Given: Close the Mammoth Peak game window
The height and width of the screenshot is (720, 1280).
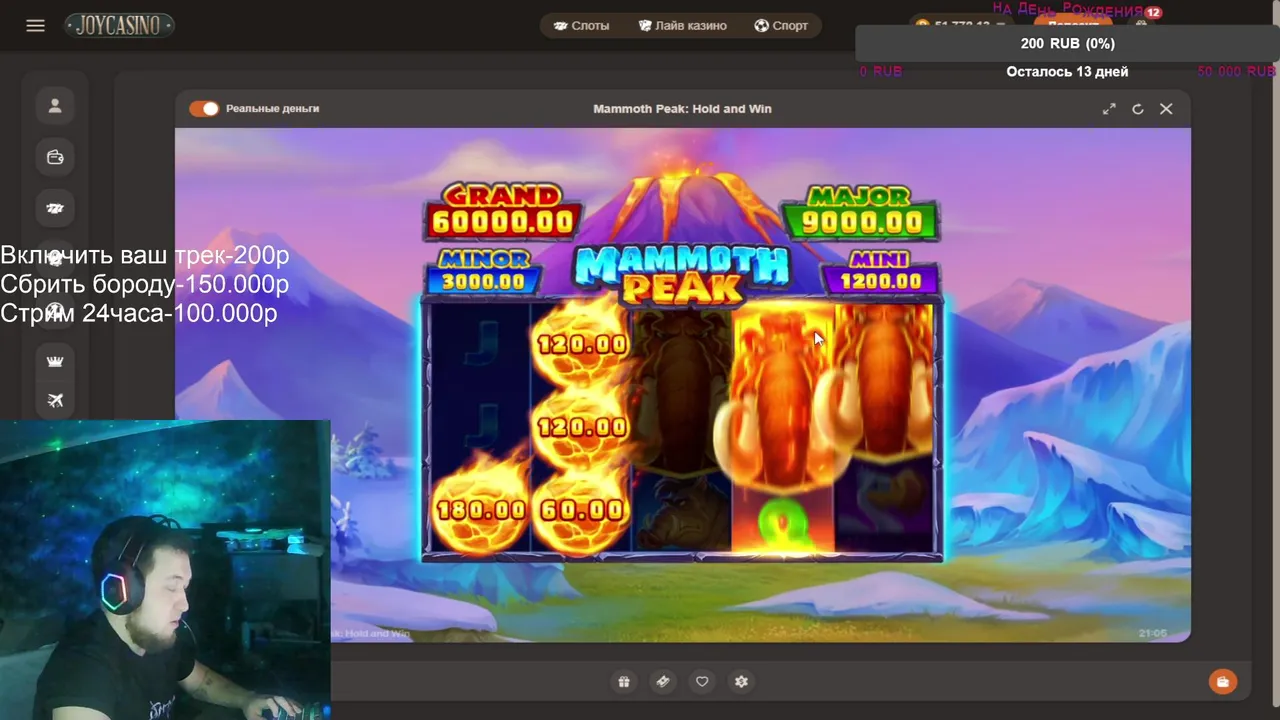Looking at the screenshot, I should point(1166,109).
